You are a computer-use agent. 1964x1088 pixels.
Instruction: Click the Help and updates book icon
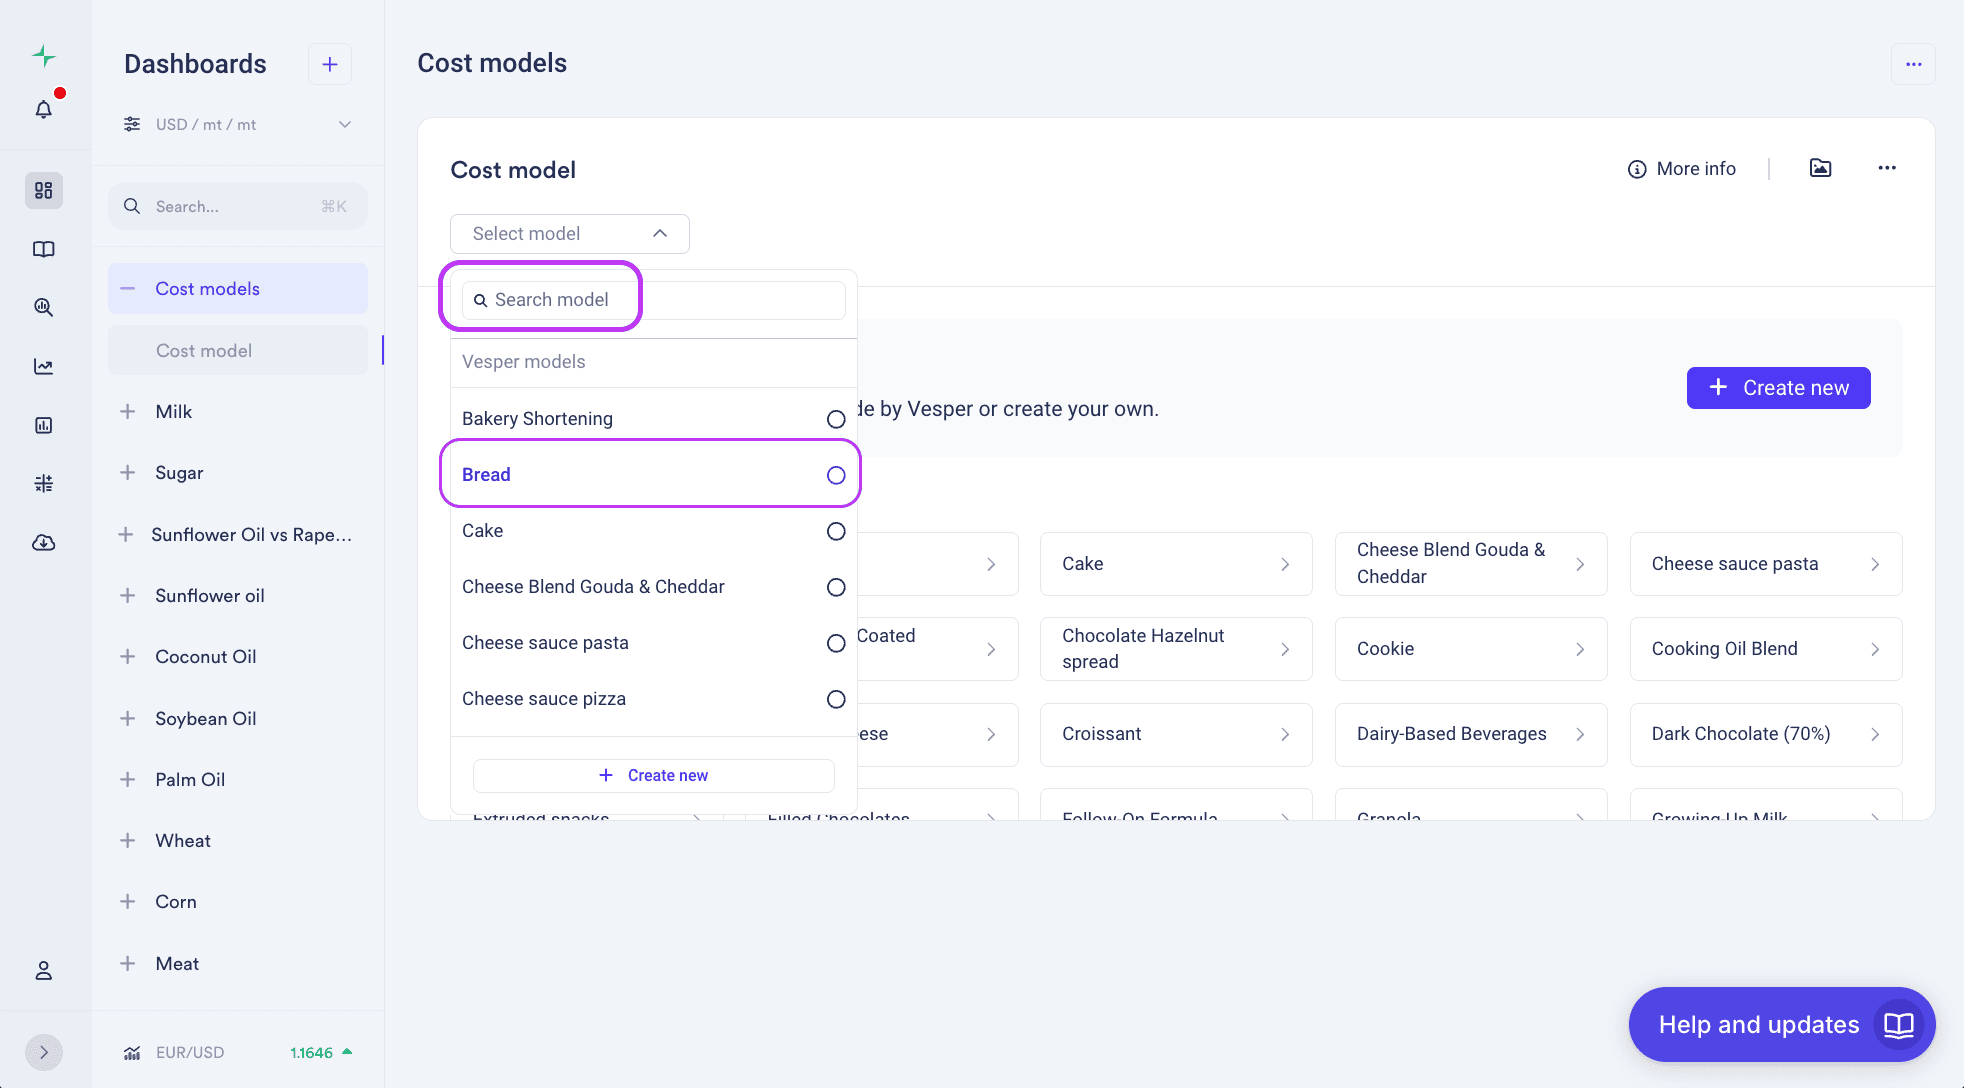(x=1899, y=1025)
